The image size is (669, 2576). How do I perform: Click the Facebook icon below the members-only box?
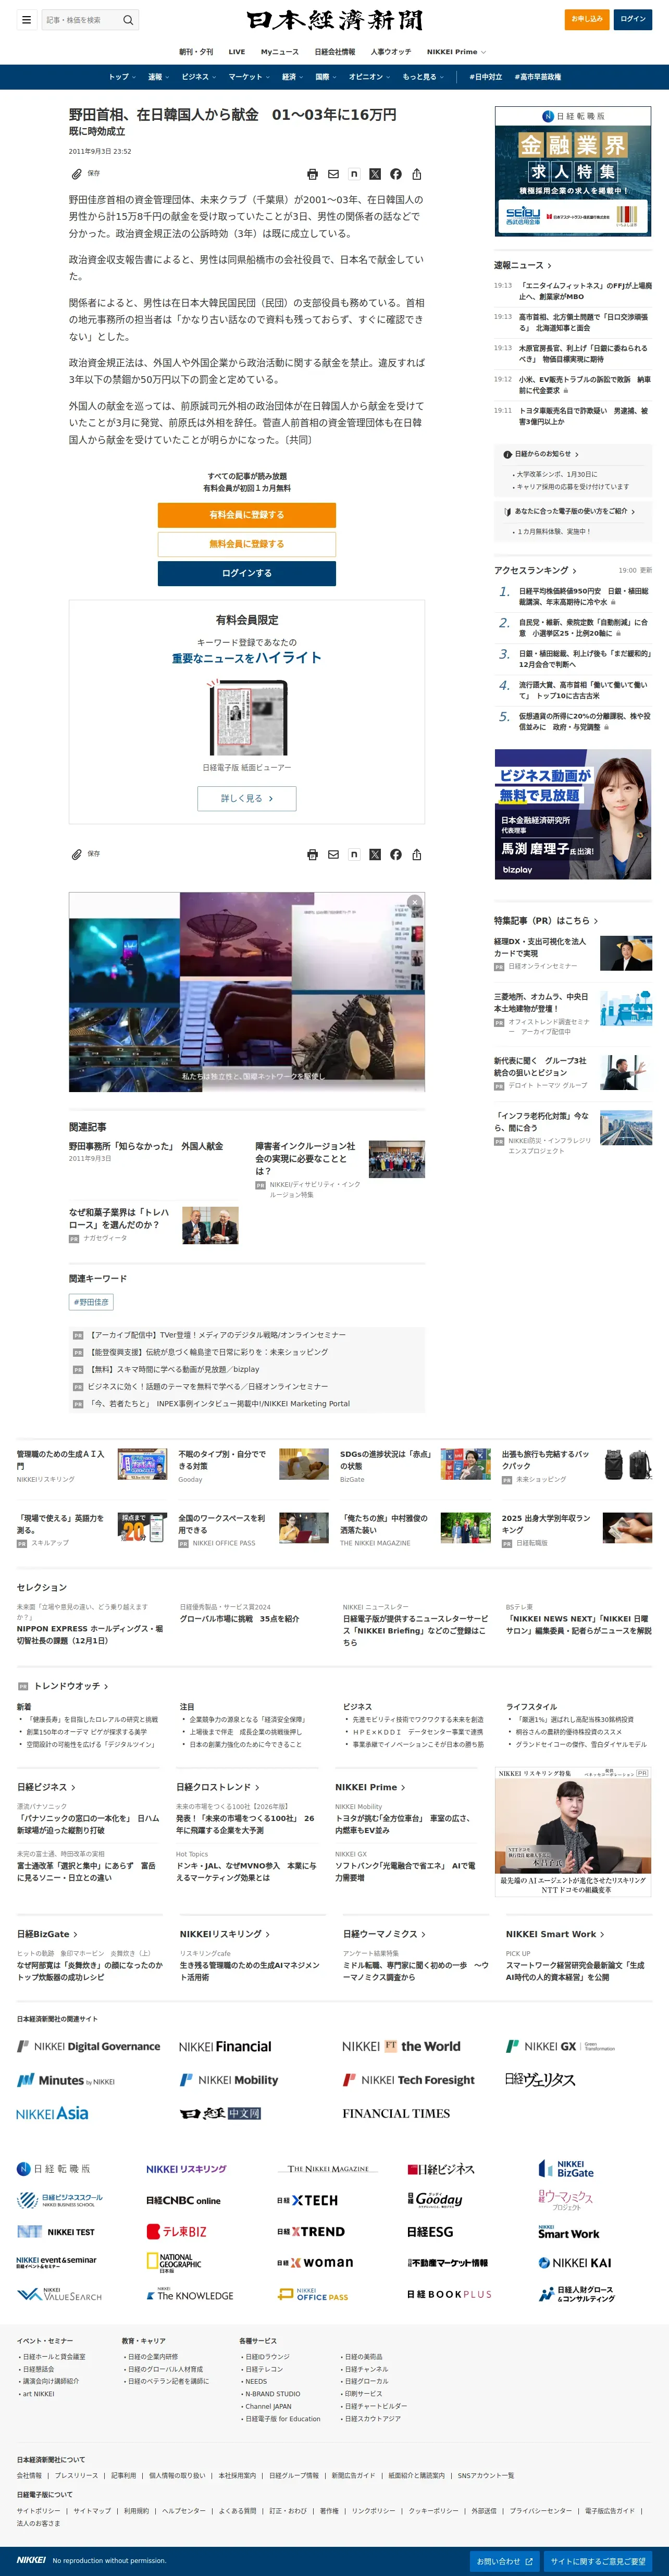pos(396,854)
